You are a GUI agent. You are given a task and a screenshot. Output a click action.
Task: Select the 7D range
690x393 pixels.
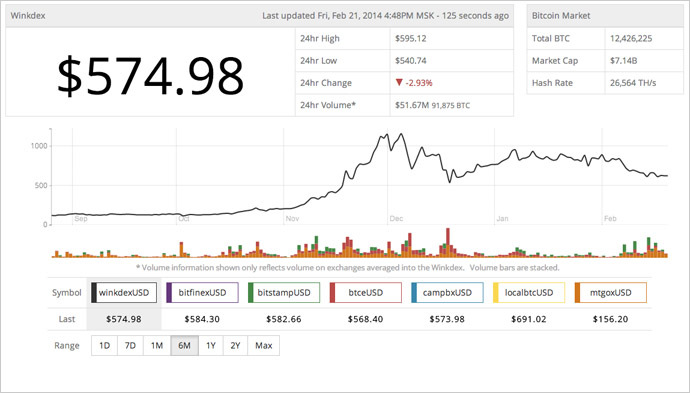(130, 345)
